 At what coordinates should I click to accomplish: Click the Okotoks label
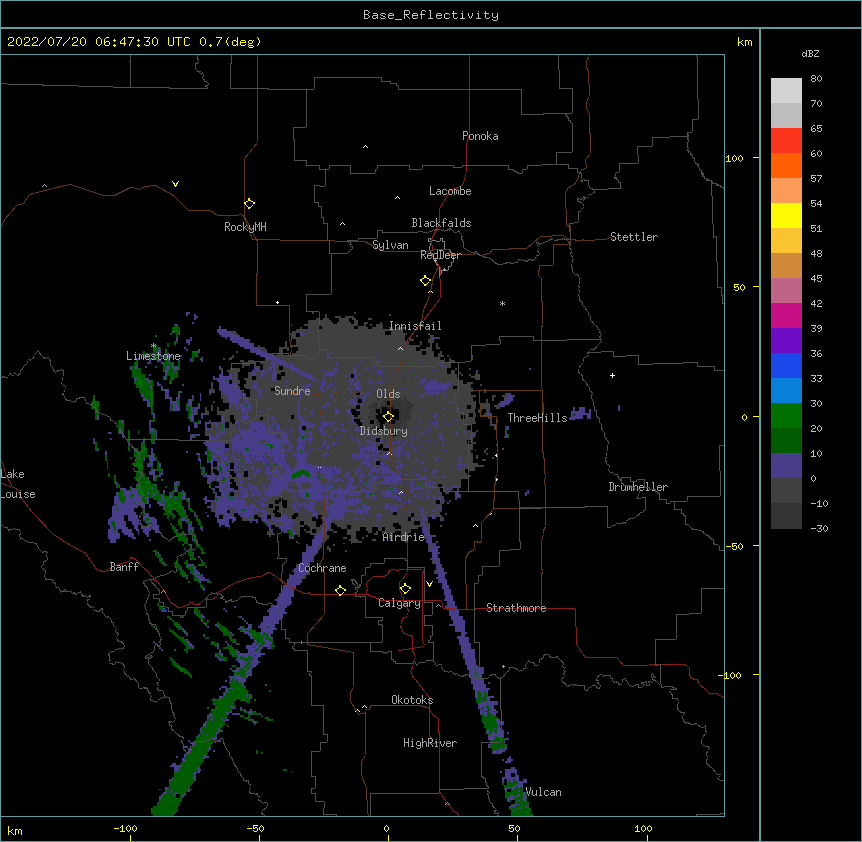(412, 700)
